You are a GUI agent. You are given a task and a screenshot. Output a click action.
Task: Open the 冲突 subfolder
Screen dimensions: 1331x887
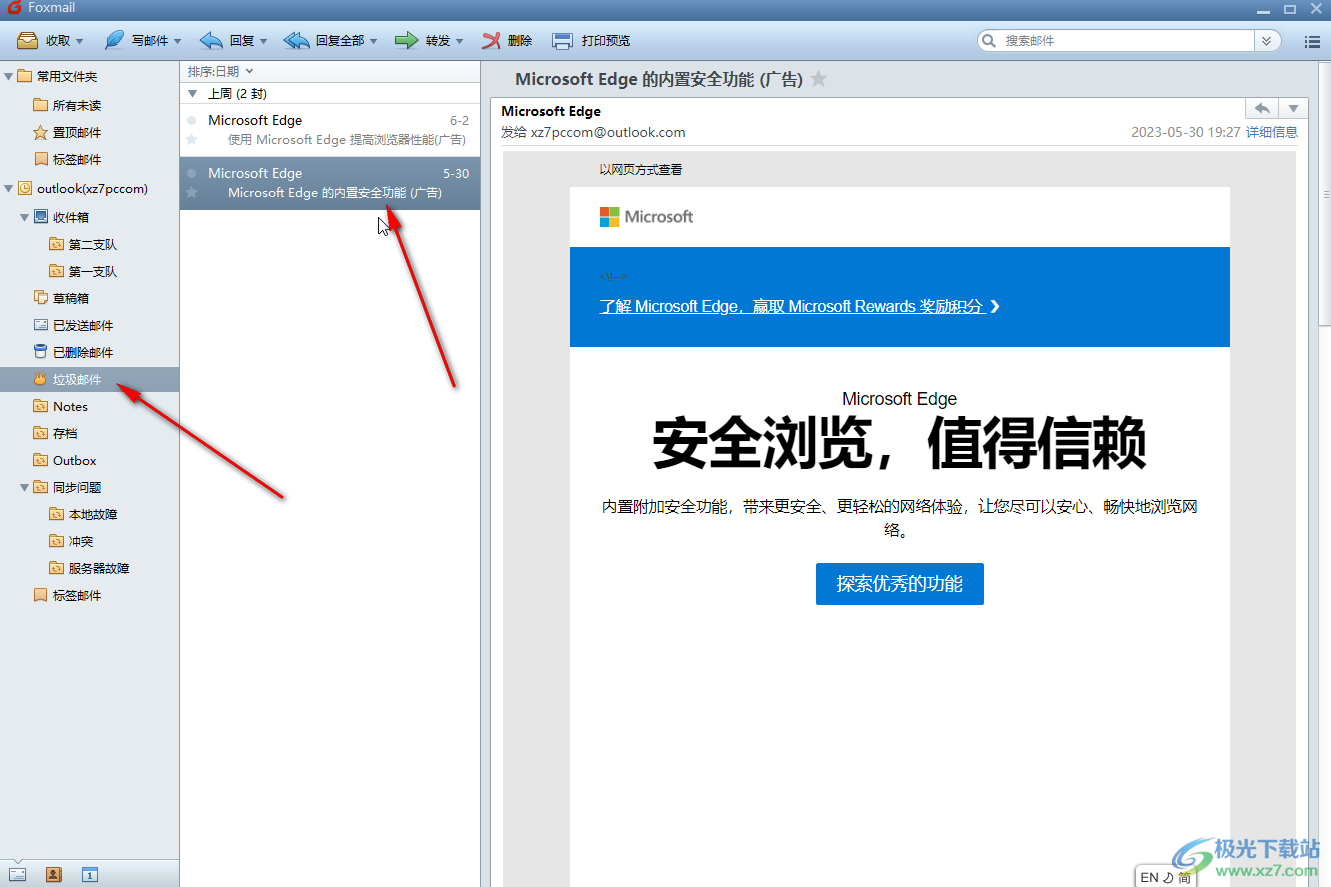[x=81, y=541]
